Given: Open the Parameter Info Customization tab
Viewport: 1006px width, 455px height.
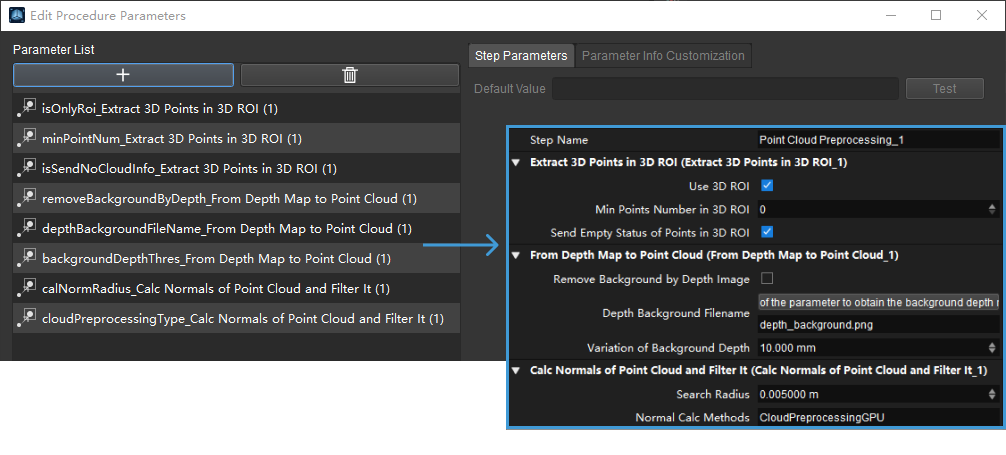Looking at the screenshot, I should pos(663,56).
